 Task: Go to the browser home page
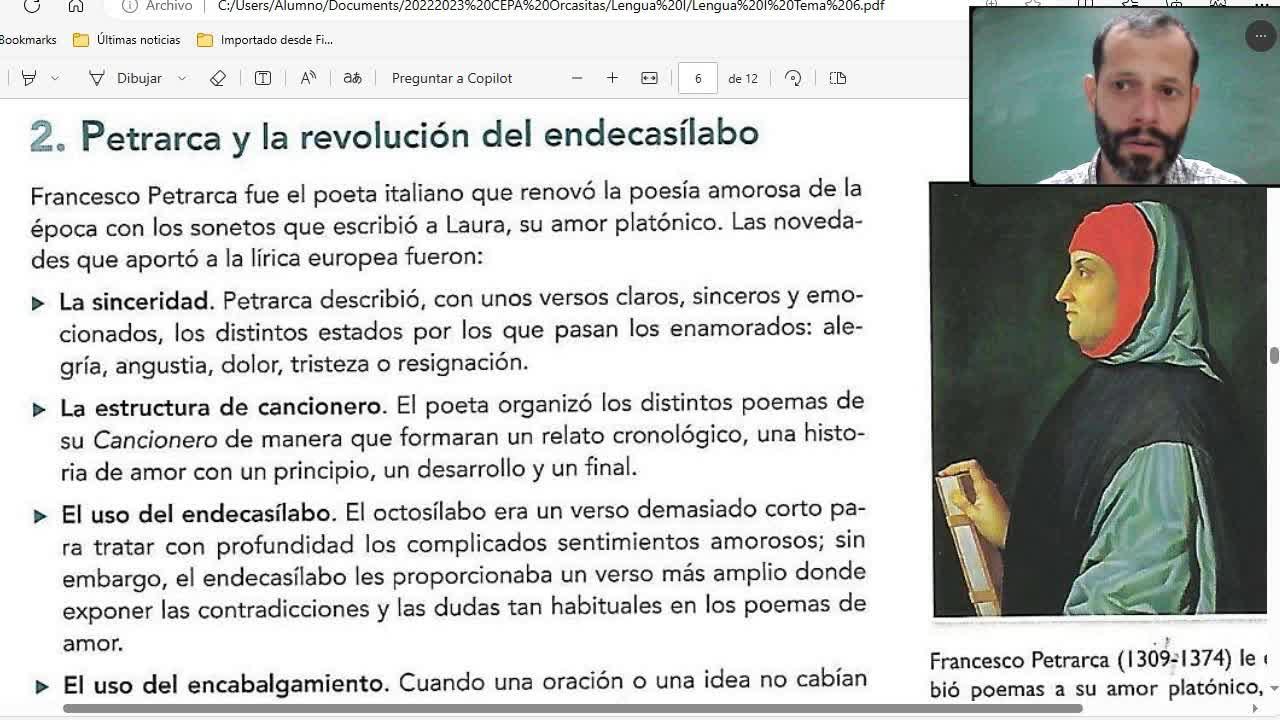76,6
